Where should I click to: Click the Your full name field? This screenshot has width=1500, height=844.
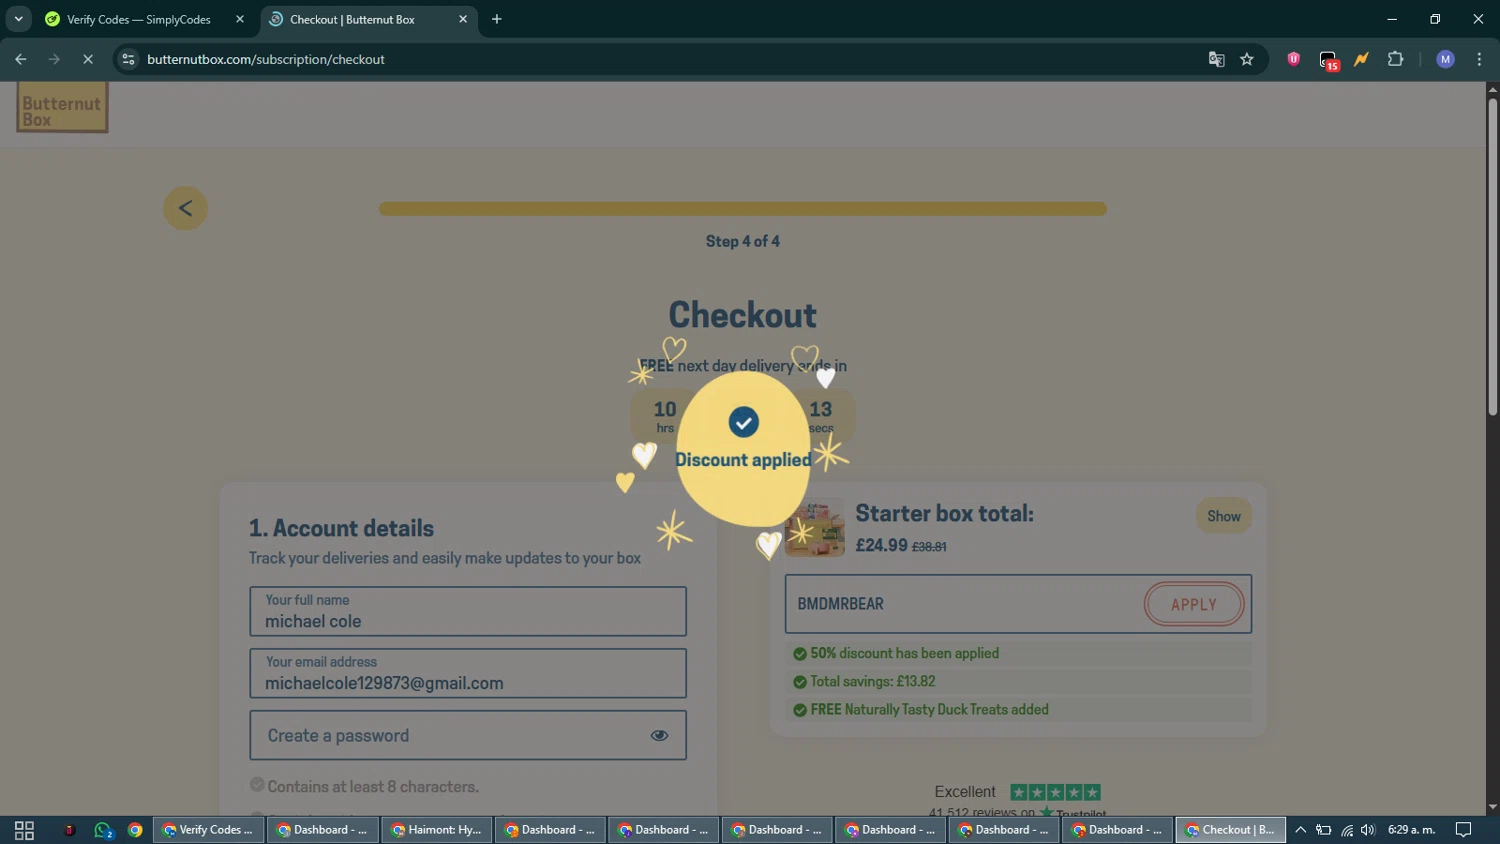(468, 611)
